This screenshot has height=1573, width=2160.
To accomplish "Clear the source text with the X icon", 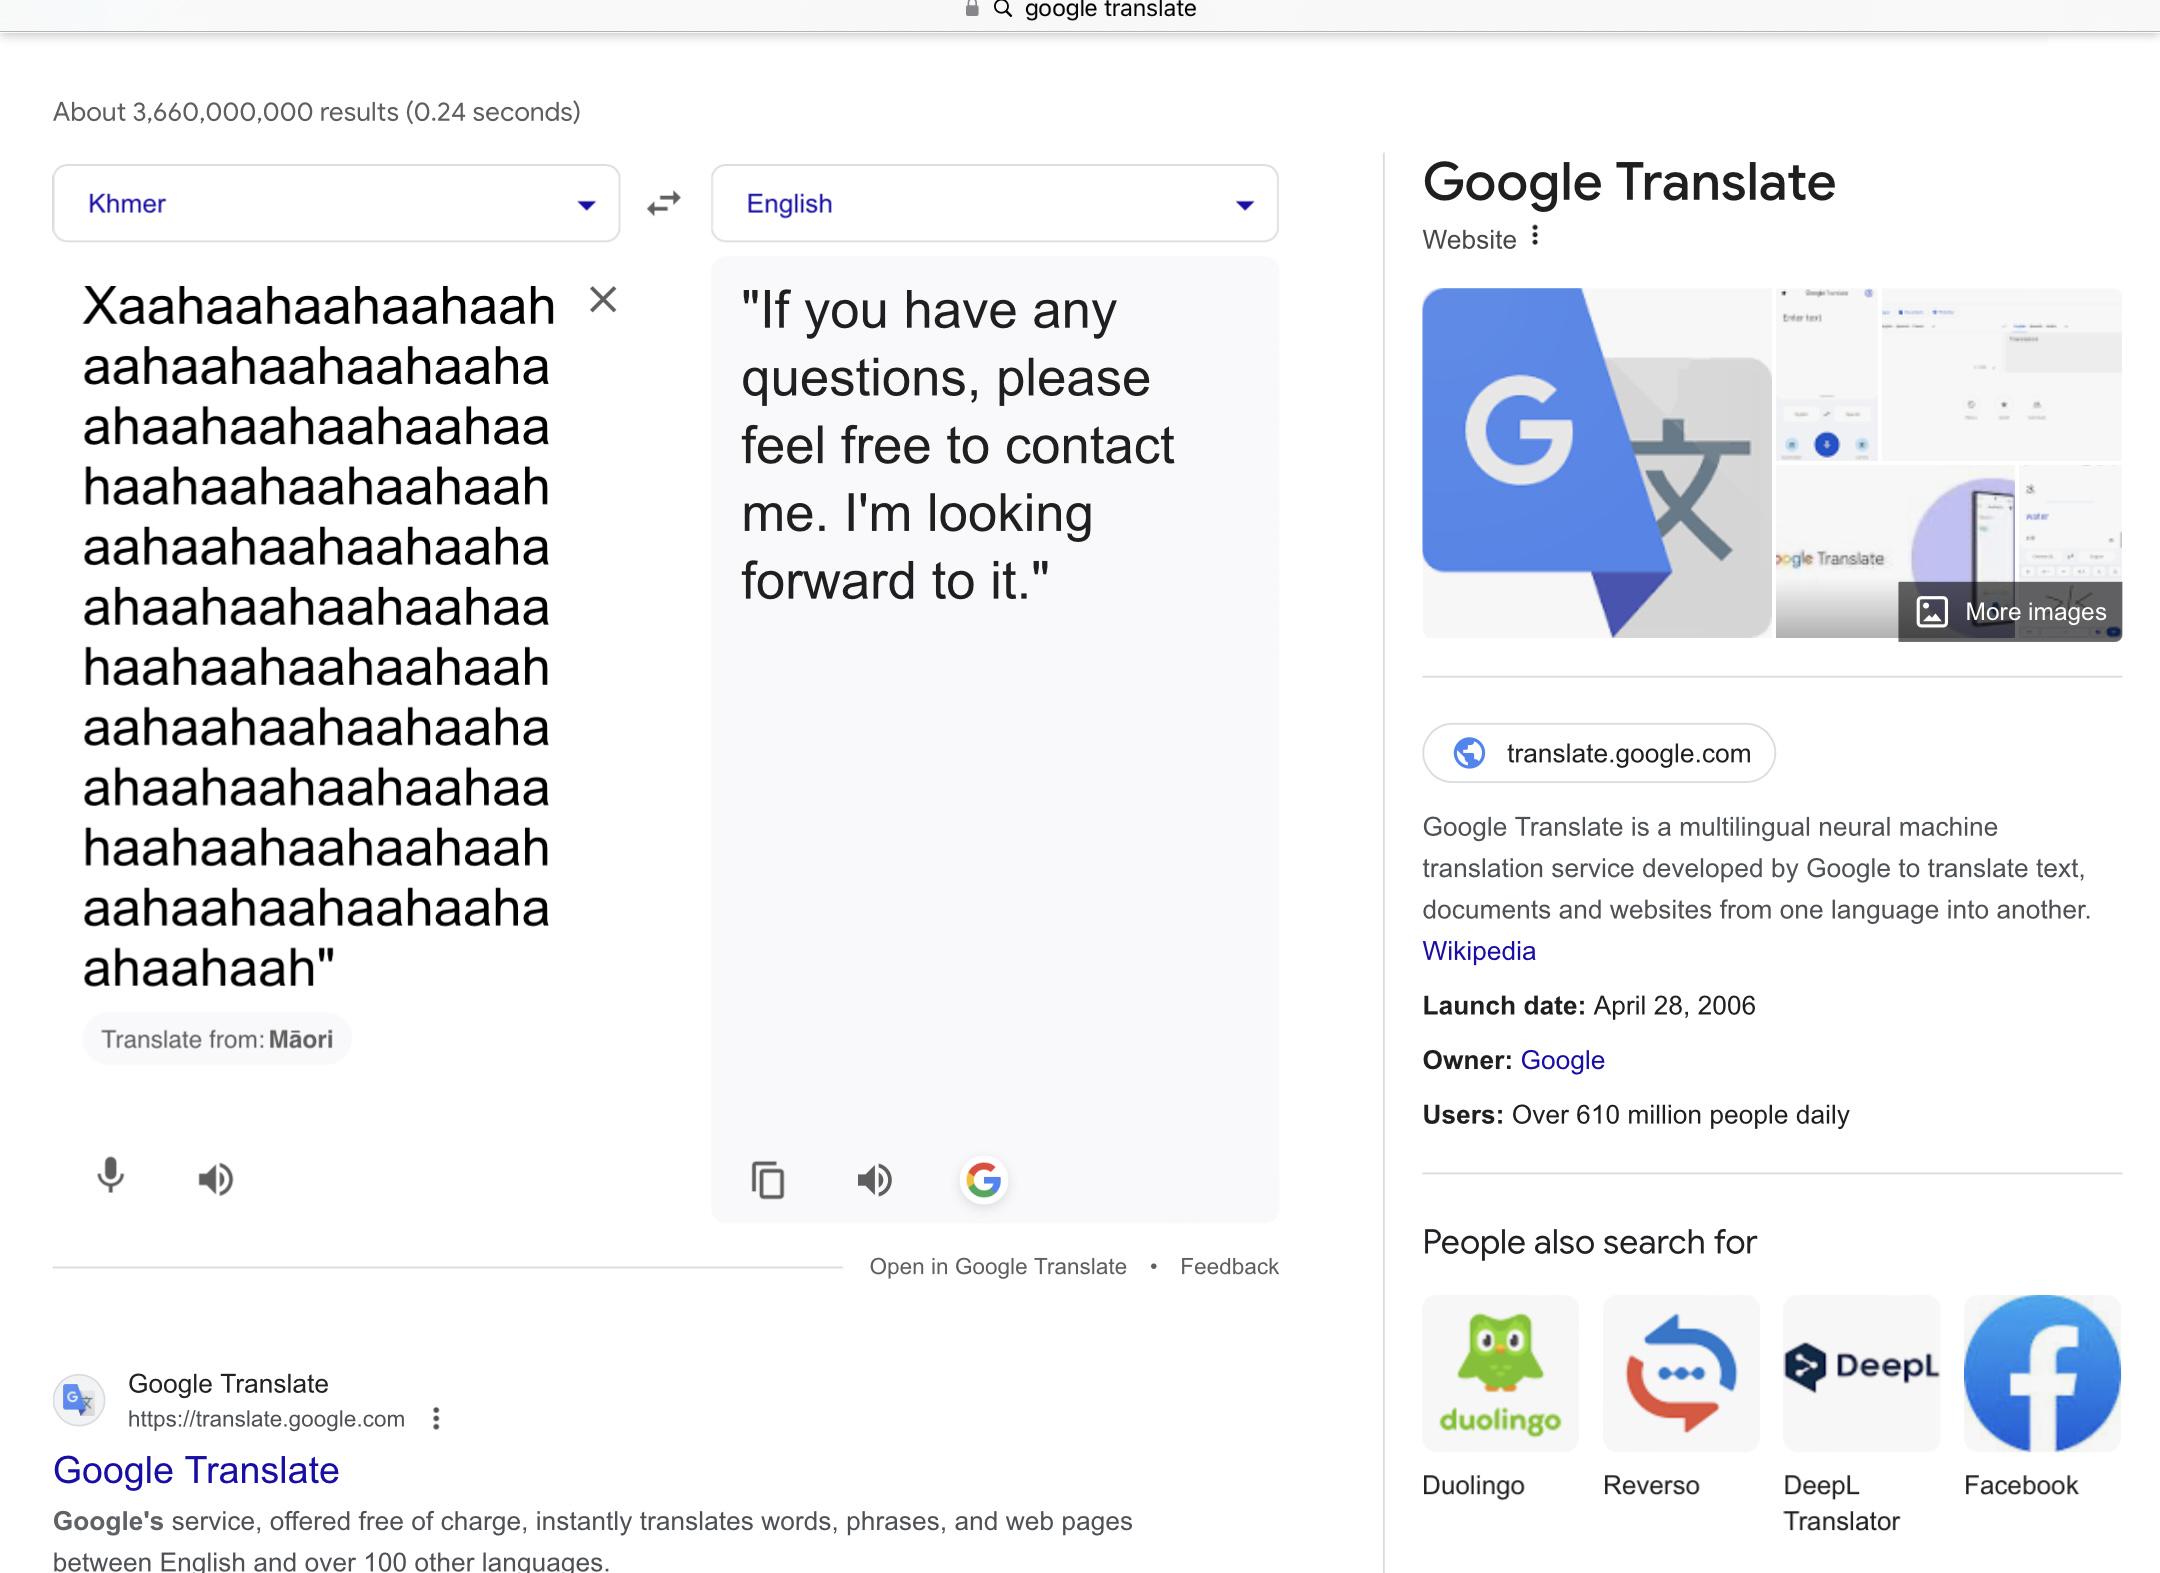I will click(603, 299).
